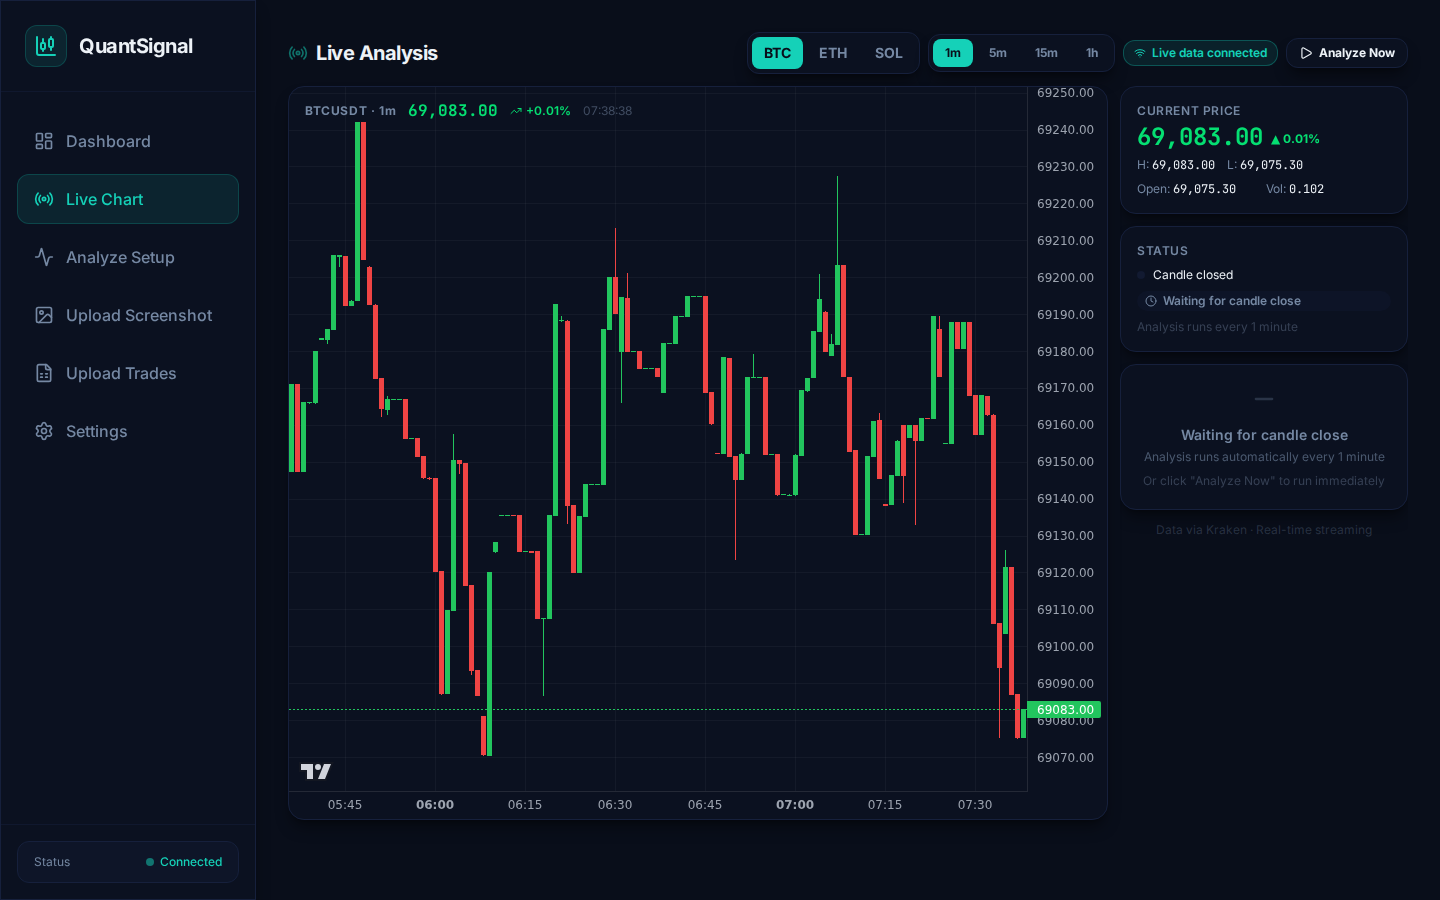Viewport: 1440px width, 900px height.
Task: Click the Live Chart signal icon
Action: [x=44, y=199]
